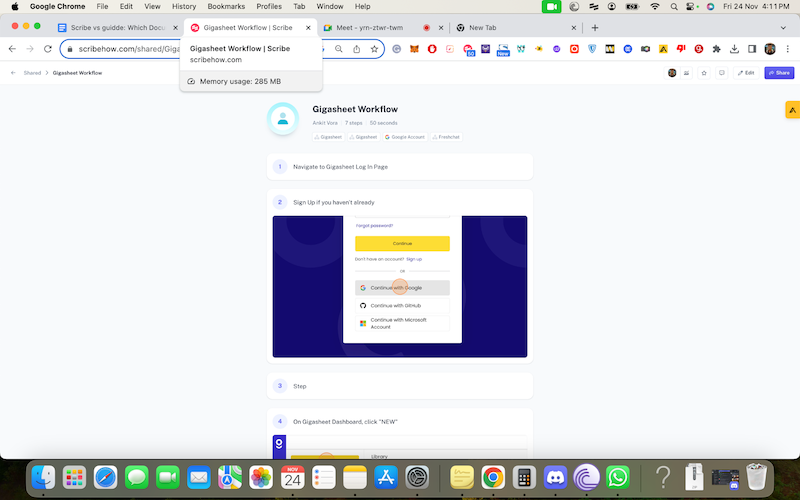Click the green camera menu bar icon
Screen dimensions: 800x500
[552, 7]
